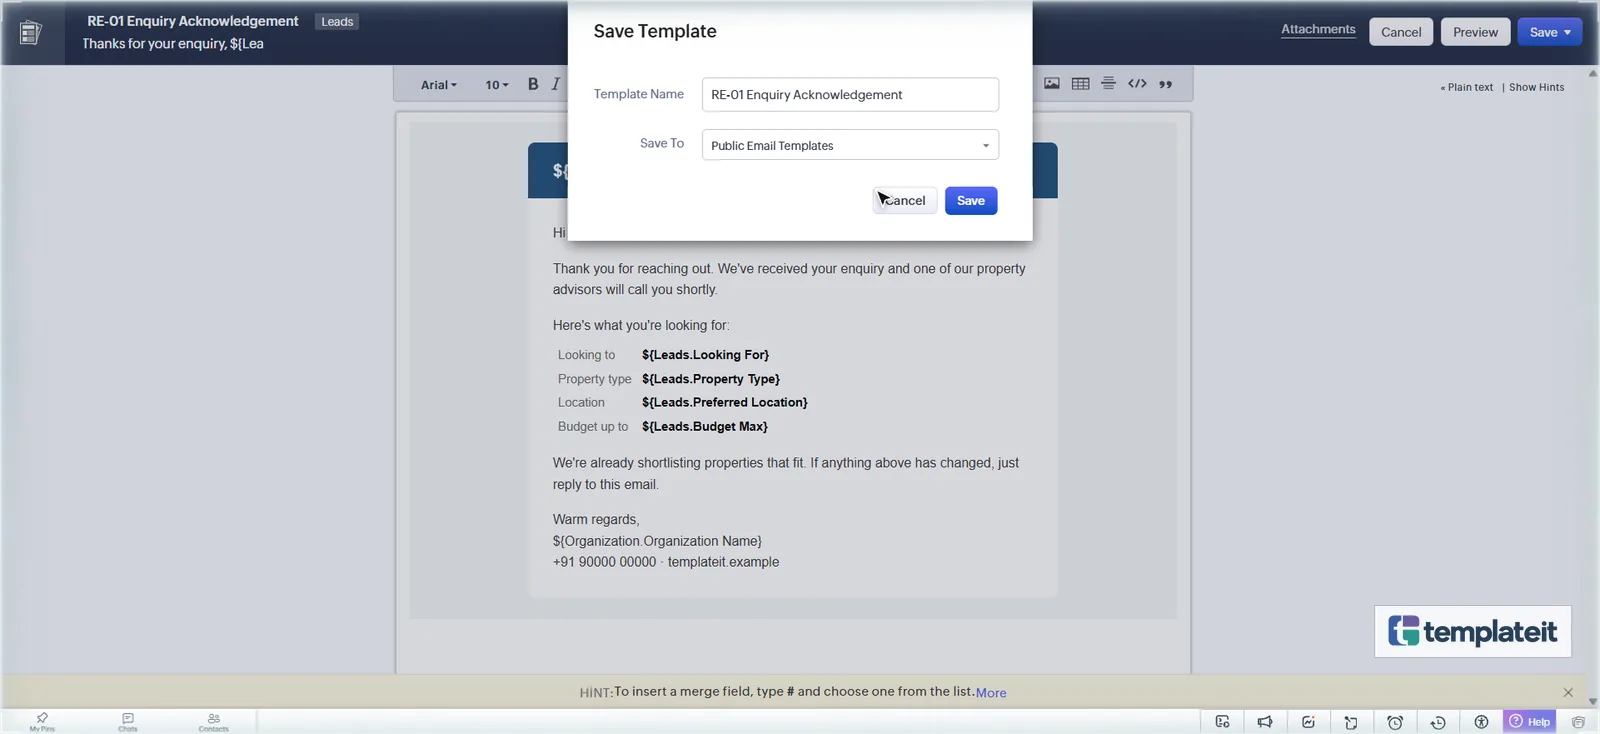
Task: Click the template icon beside the title
Action: (31, 32)
